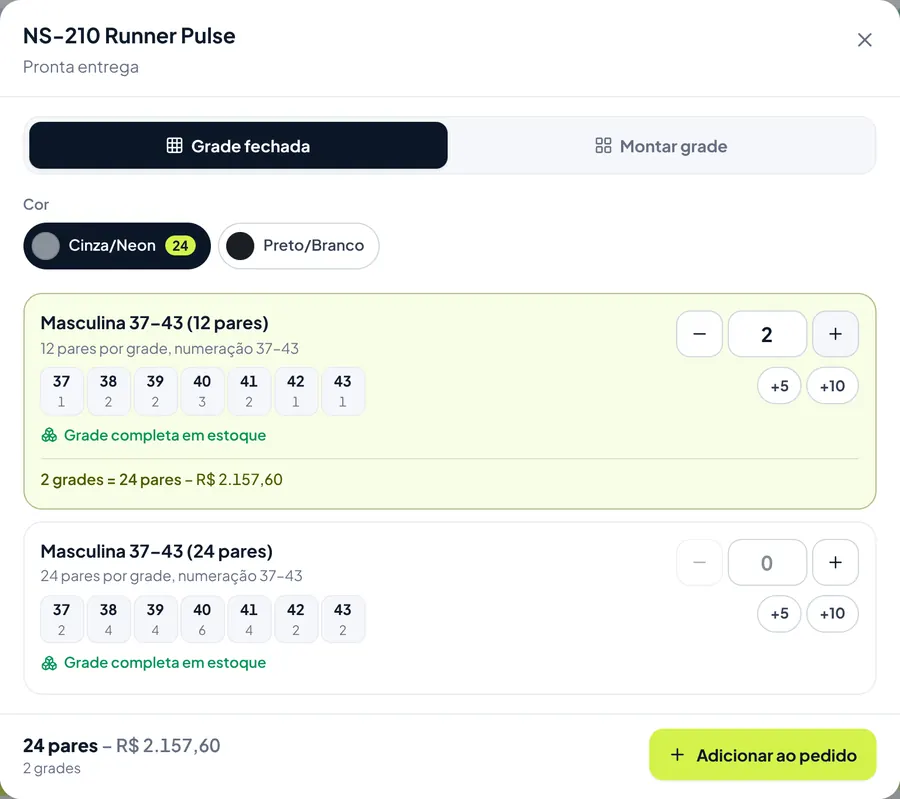This screenshot has height=799, width=900.
Task: Click stock icon in 24 pares card
Action: (x=49, y=663)
